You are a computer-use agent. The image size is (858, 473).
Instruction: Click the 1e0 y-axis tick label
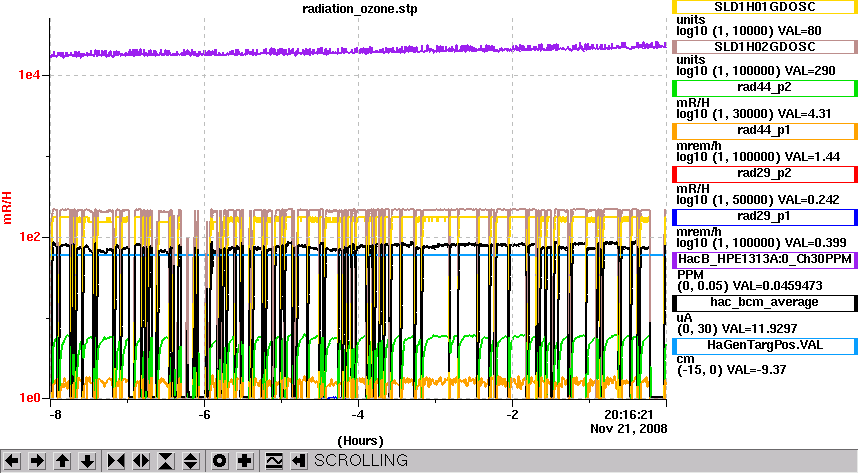click(30, 398)
